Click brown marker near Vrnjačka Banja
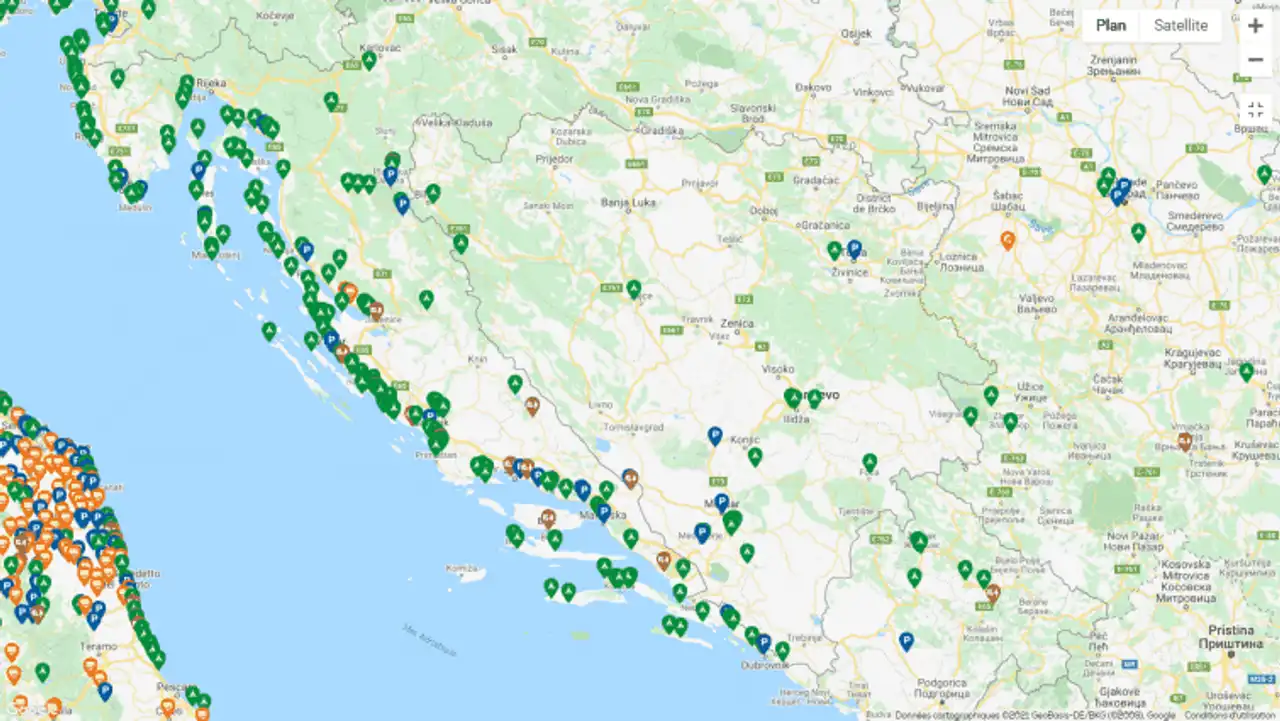The image size is (1280, 721). coord(1185,441)
